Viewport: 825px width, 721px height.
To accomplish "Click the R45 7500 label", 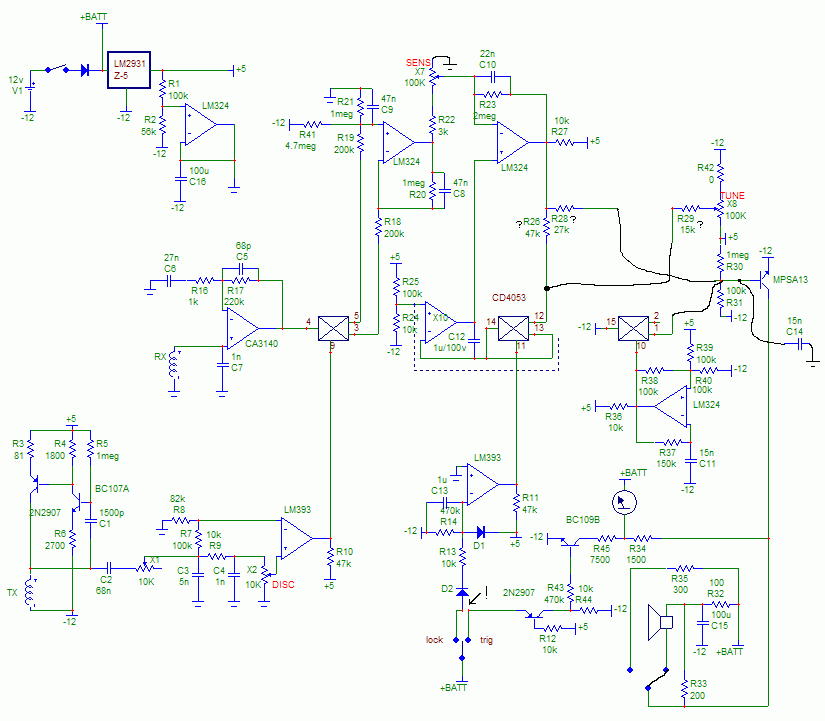I will pos(600,554).
